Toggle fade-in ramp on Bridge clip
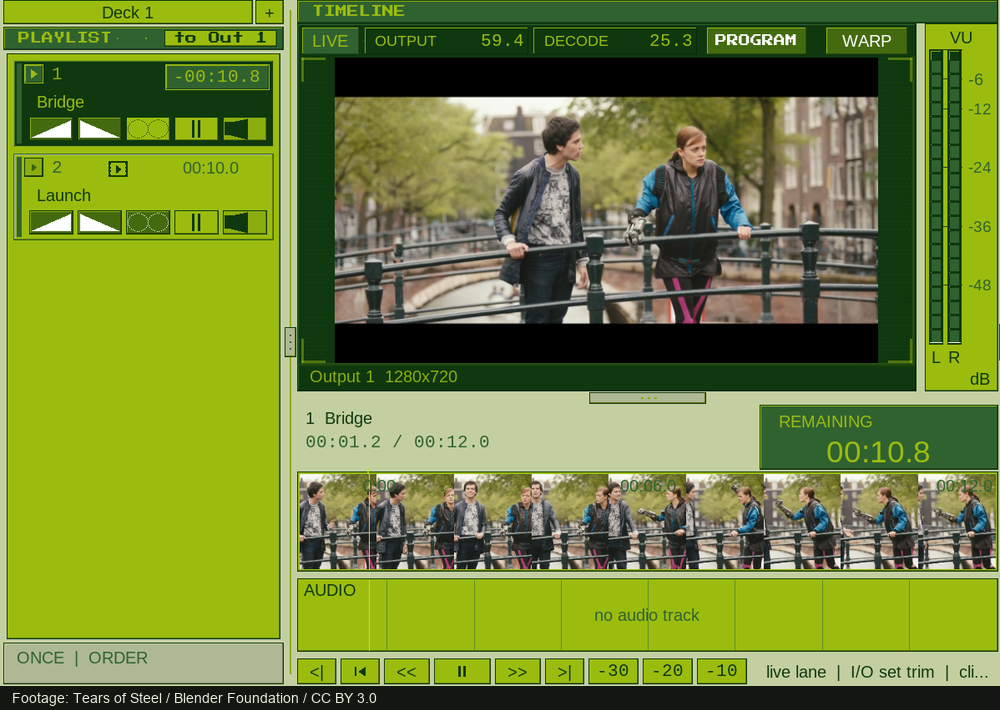1000x710 pixels. tap(51, 129)
